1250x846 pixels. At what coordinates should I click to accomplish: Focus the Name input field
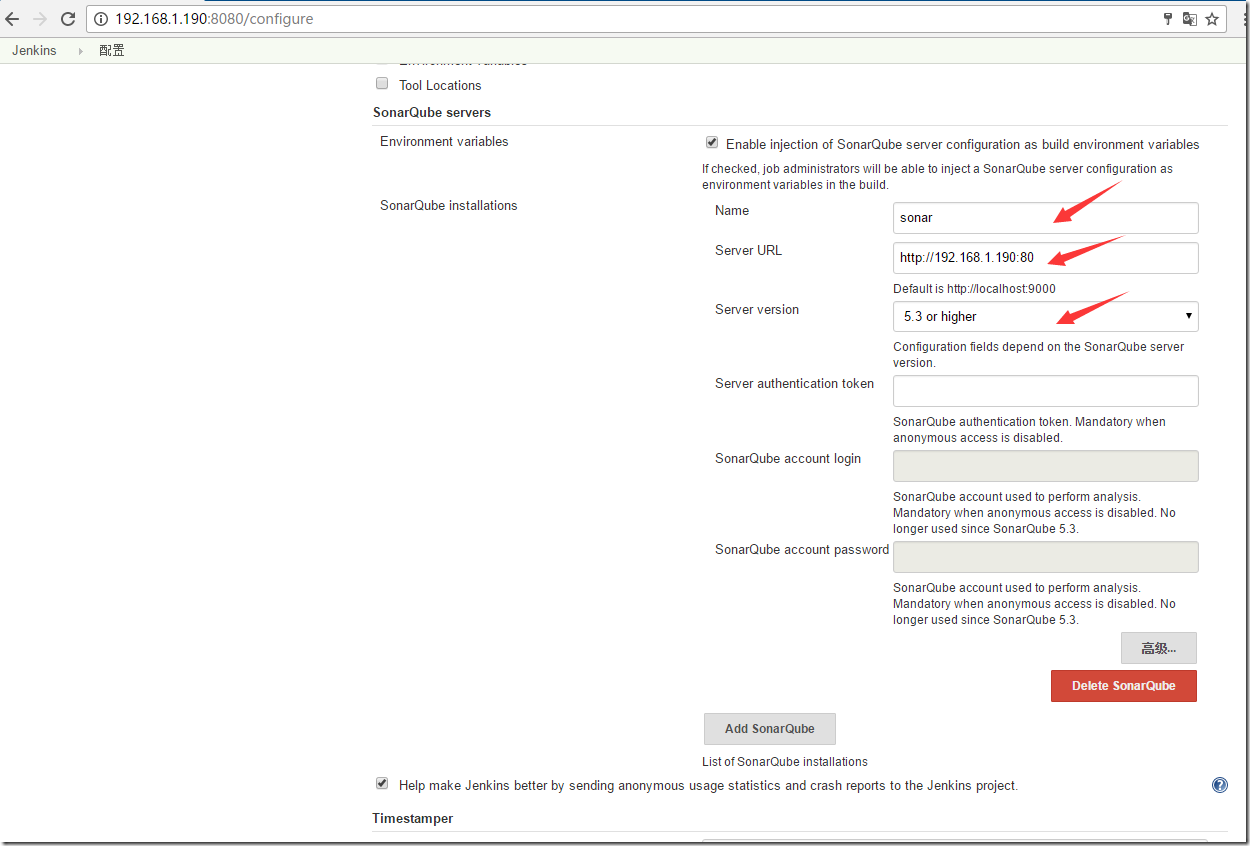click(x=1045, y=217)
